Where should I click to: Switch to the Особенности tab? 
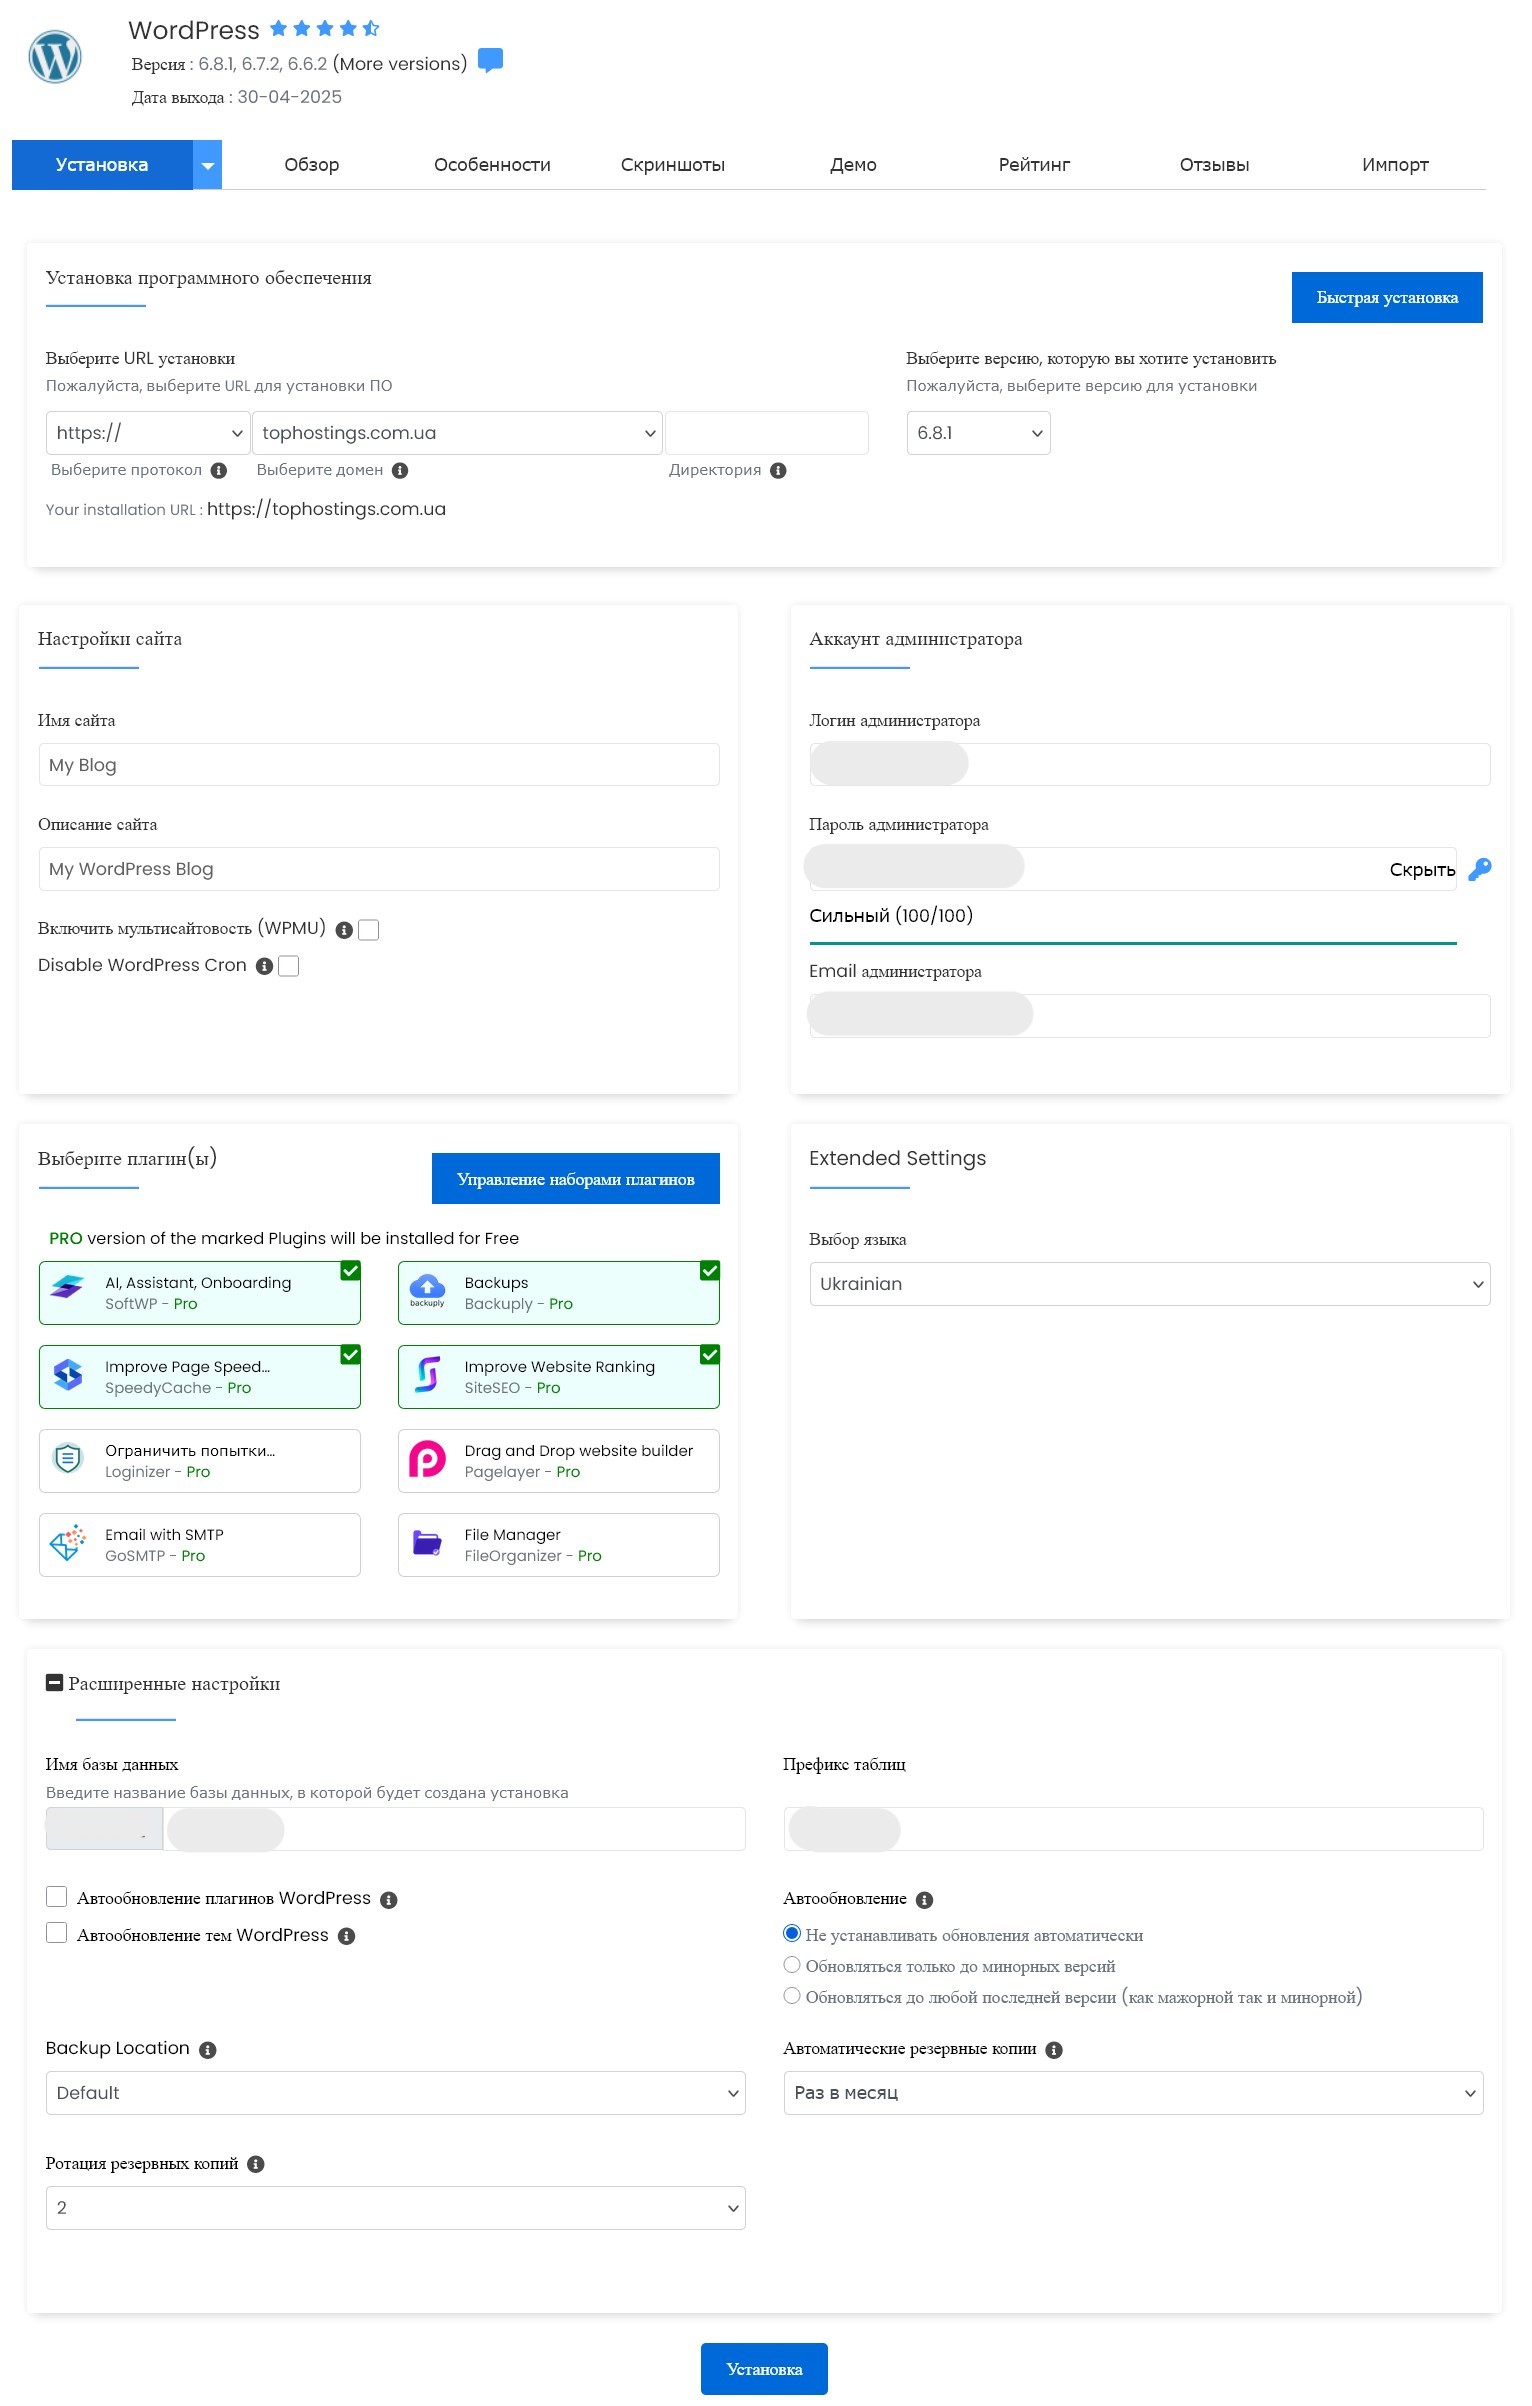click(x=492, y=165)
